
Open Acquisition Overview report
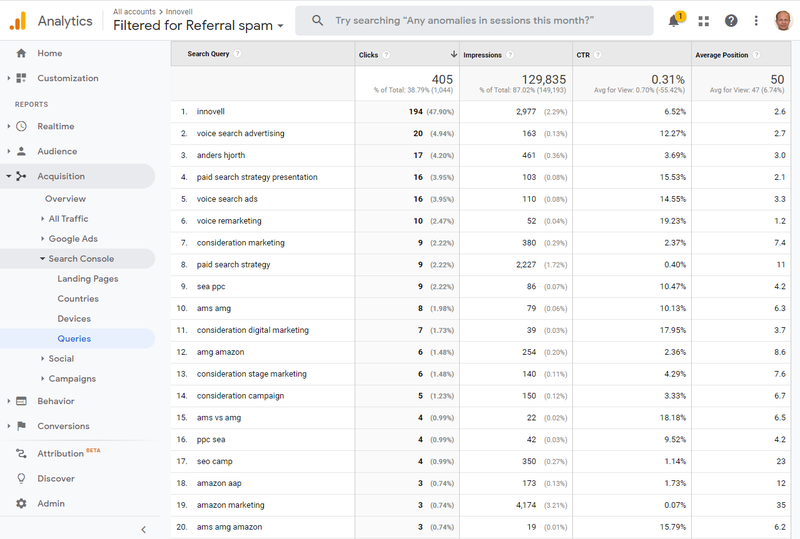click(x=65, y=199)
